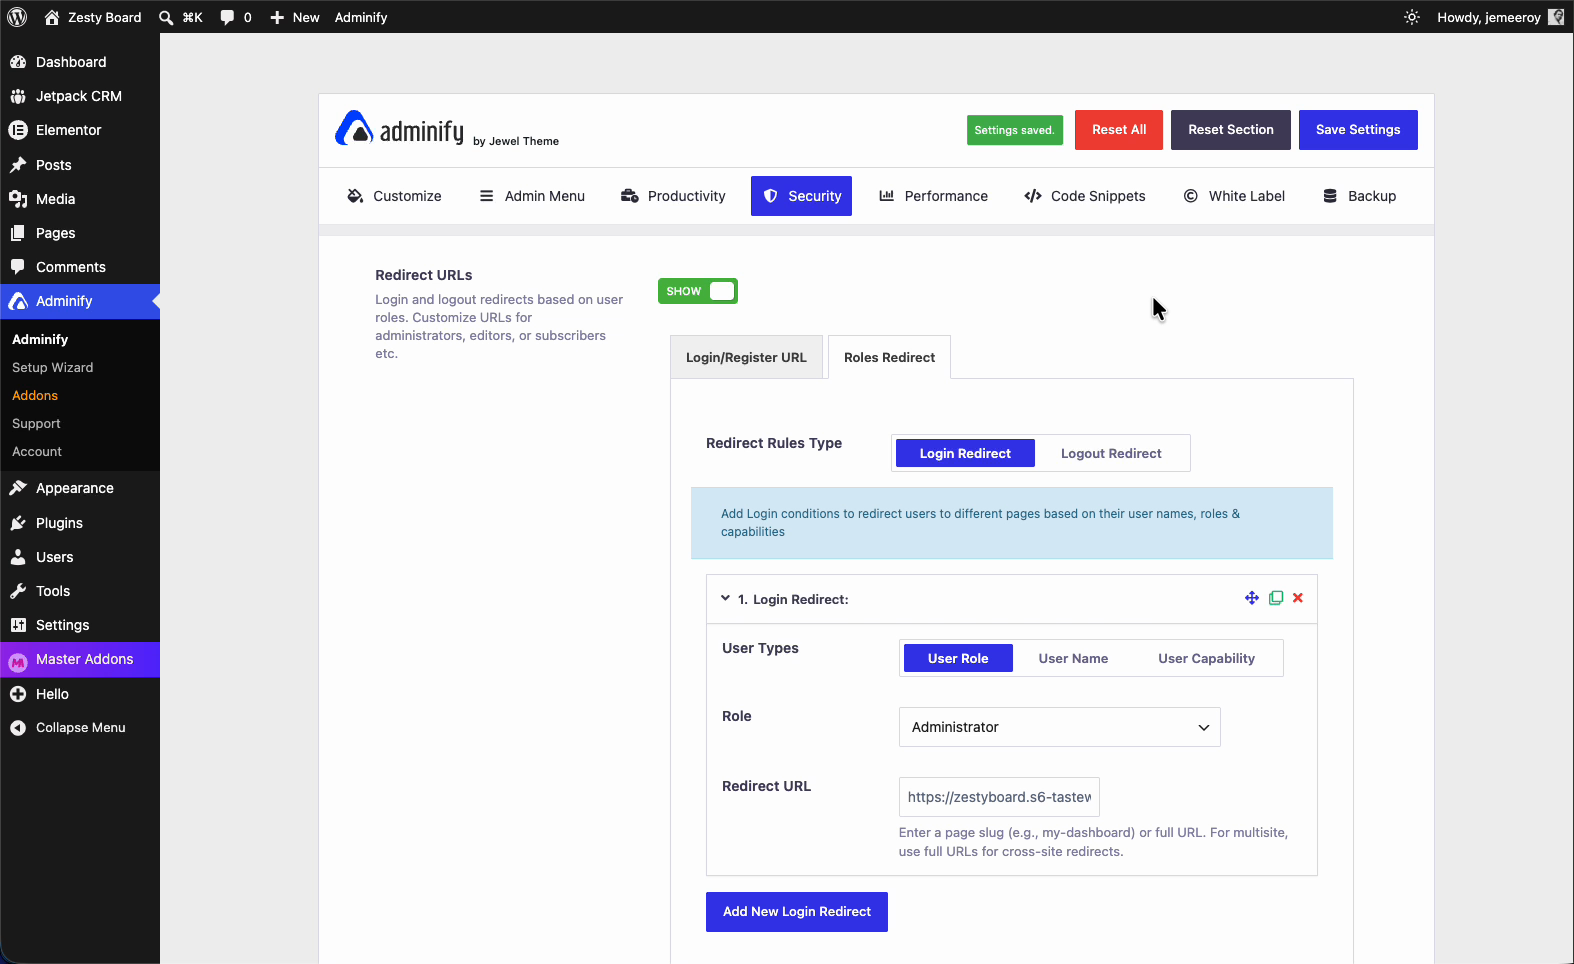
Task: Switch to the Login/Register URL tab
Action: point(746,357)
